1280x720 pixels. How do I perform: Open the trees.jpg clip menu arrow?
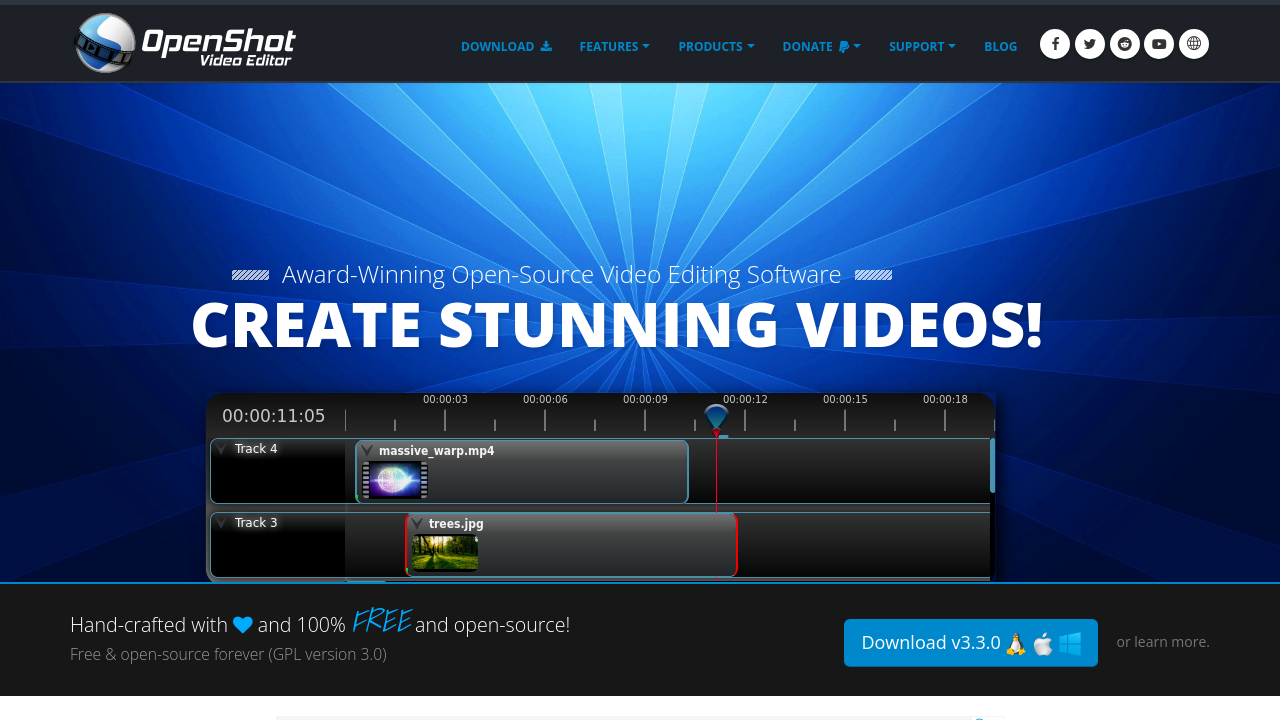[x=417, y=524]
